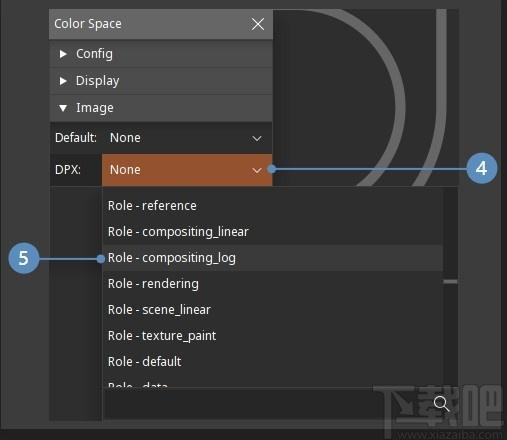
Task: Expand the Config section
Action: [x=161, y=54]
